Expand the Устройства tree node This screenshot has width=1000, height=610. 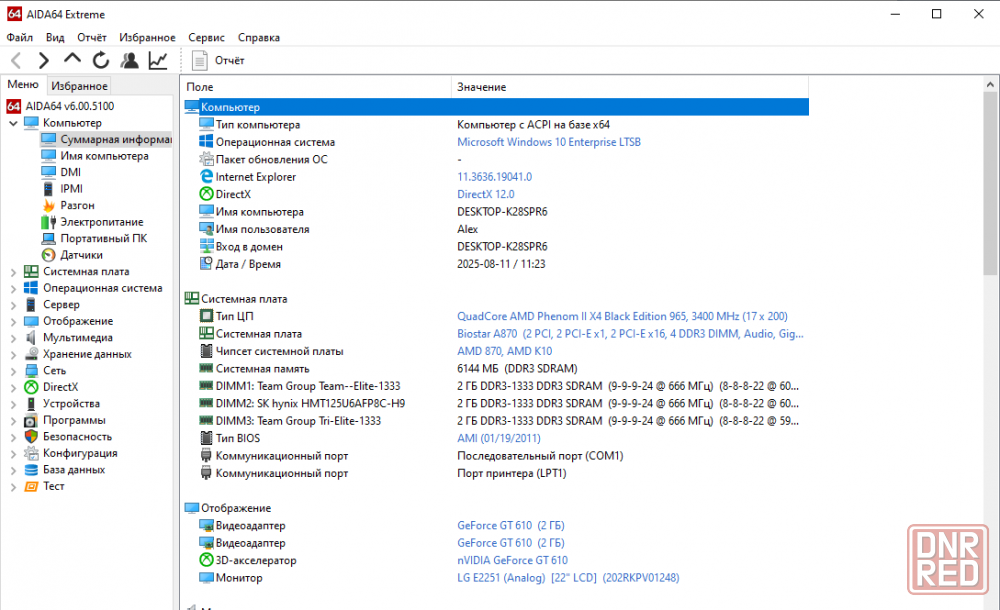pos(13,404)
